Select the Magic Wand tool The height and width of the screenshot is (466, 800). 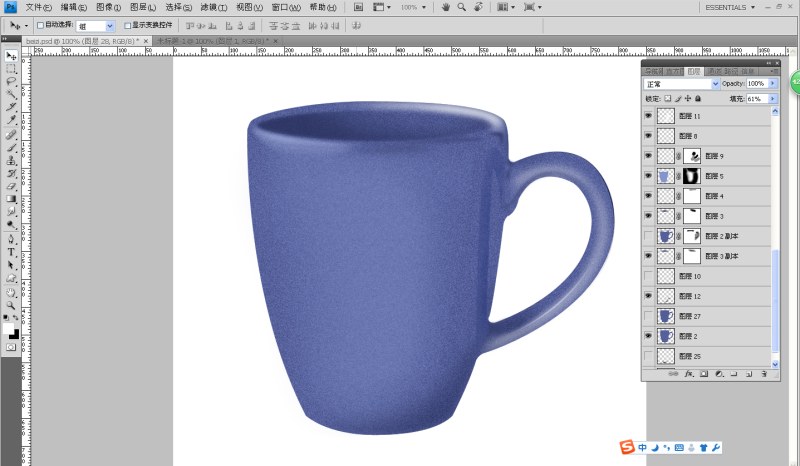point(11,94)
